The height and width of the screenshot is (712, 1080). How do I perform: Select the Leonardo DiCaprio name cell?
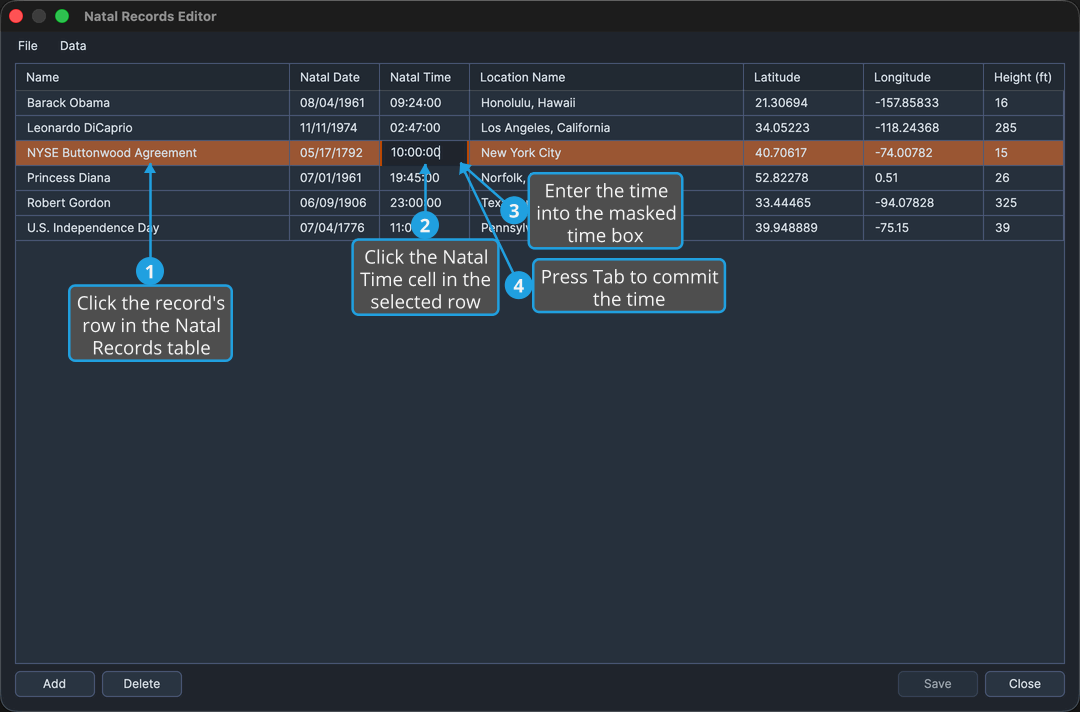pos(152,127)
